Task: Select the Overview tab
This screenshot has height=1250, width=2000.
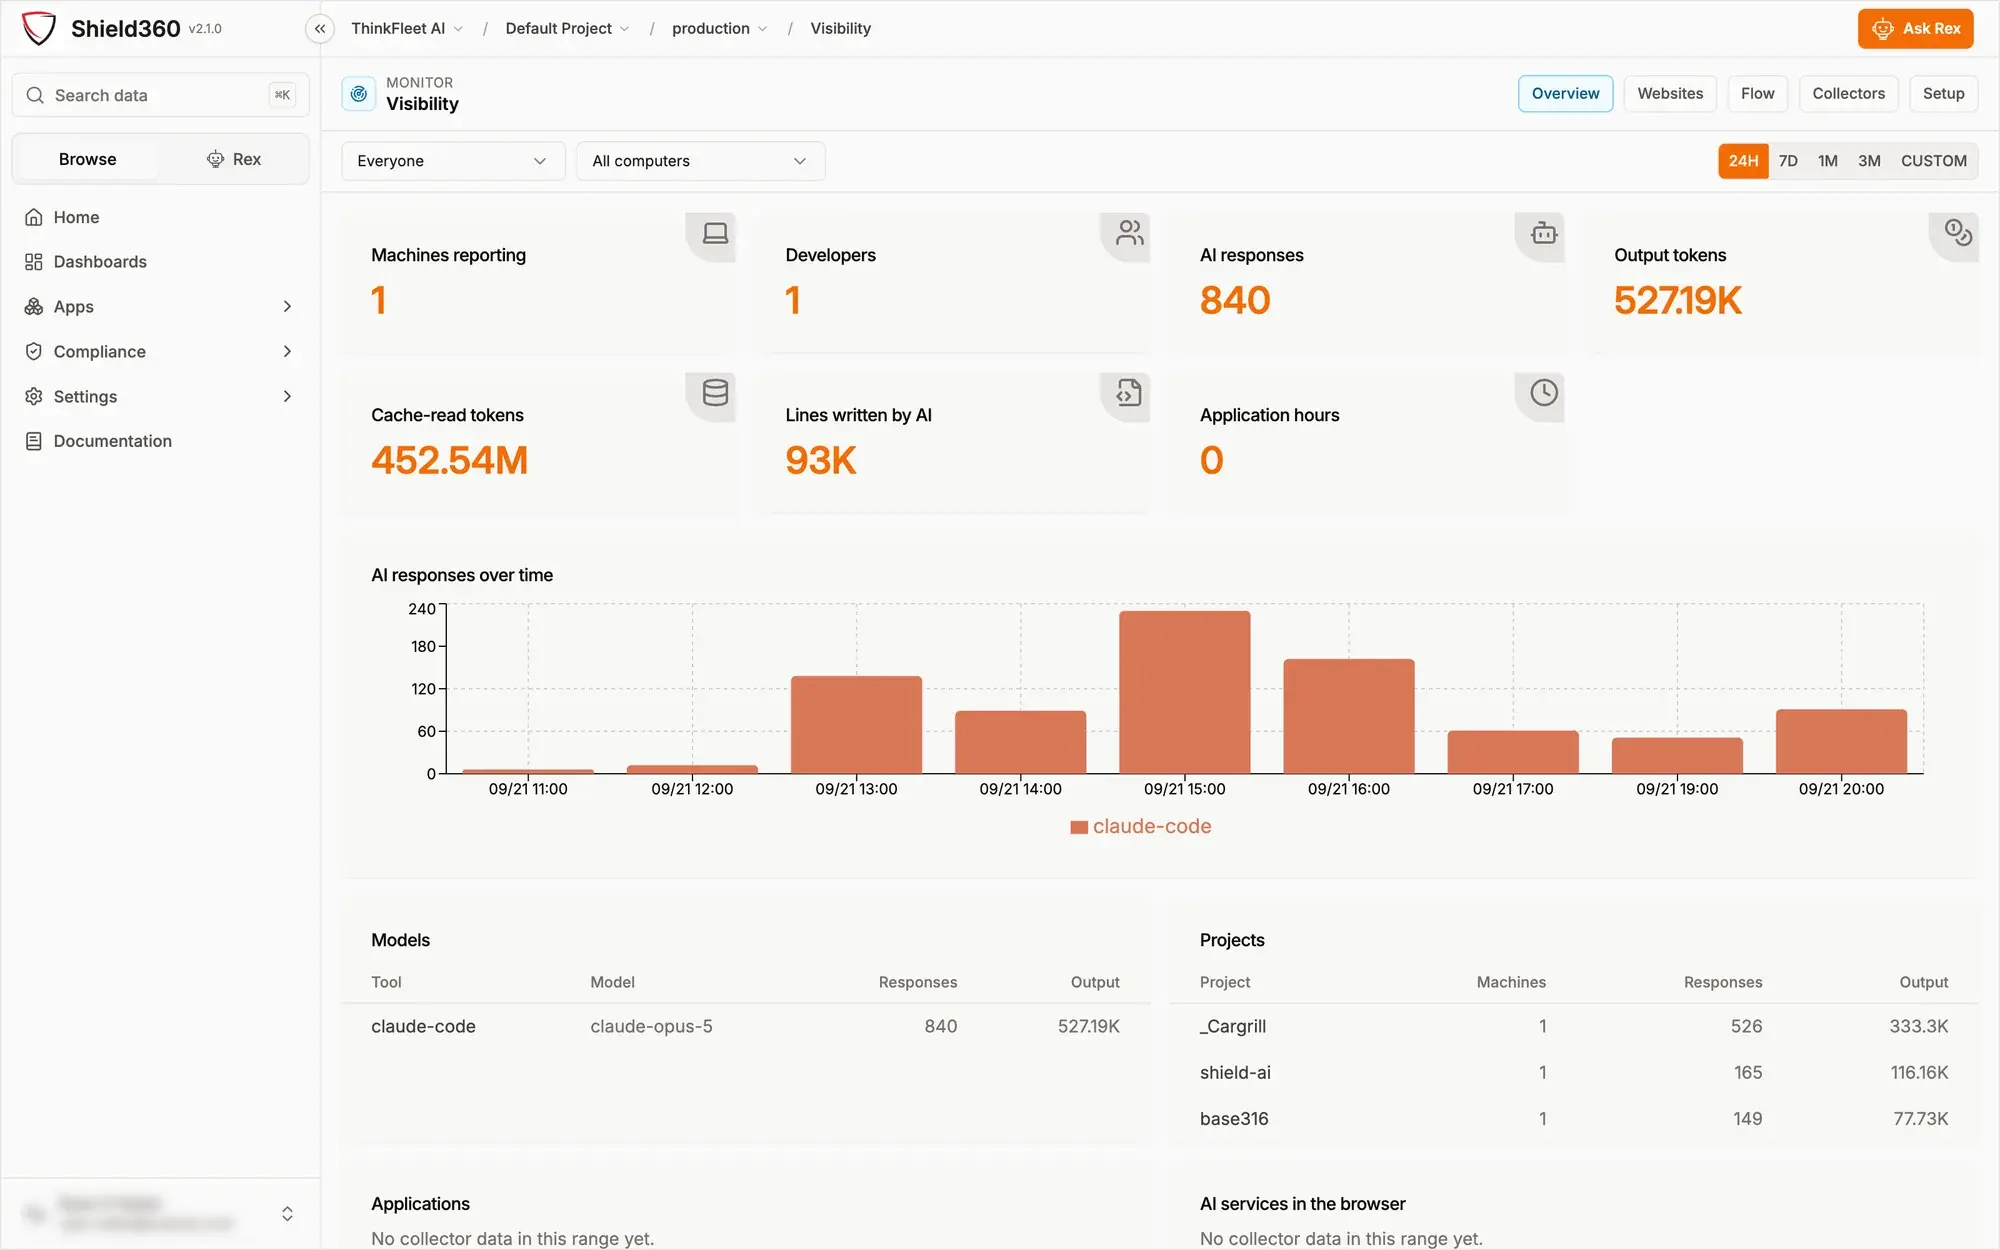Action: [x=1565, y=94]
